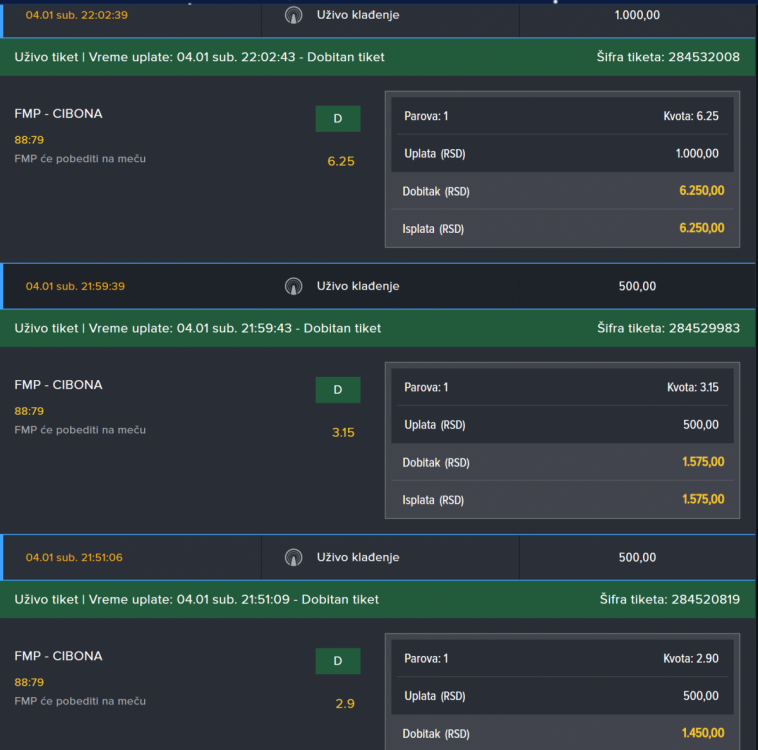Click live betting icon in the 21:51:06 row
The height and width of the screenshot is (750, 758).
click(293, 557)
